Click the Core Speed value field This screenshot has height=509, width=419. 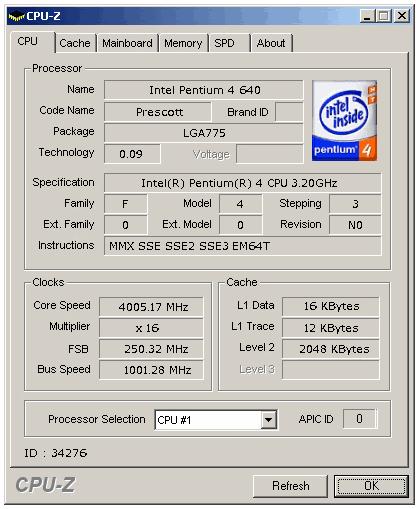151,307
